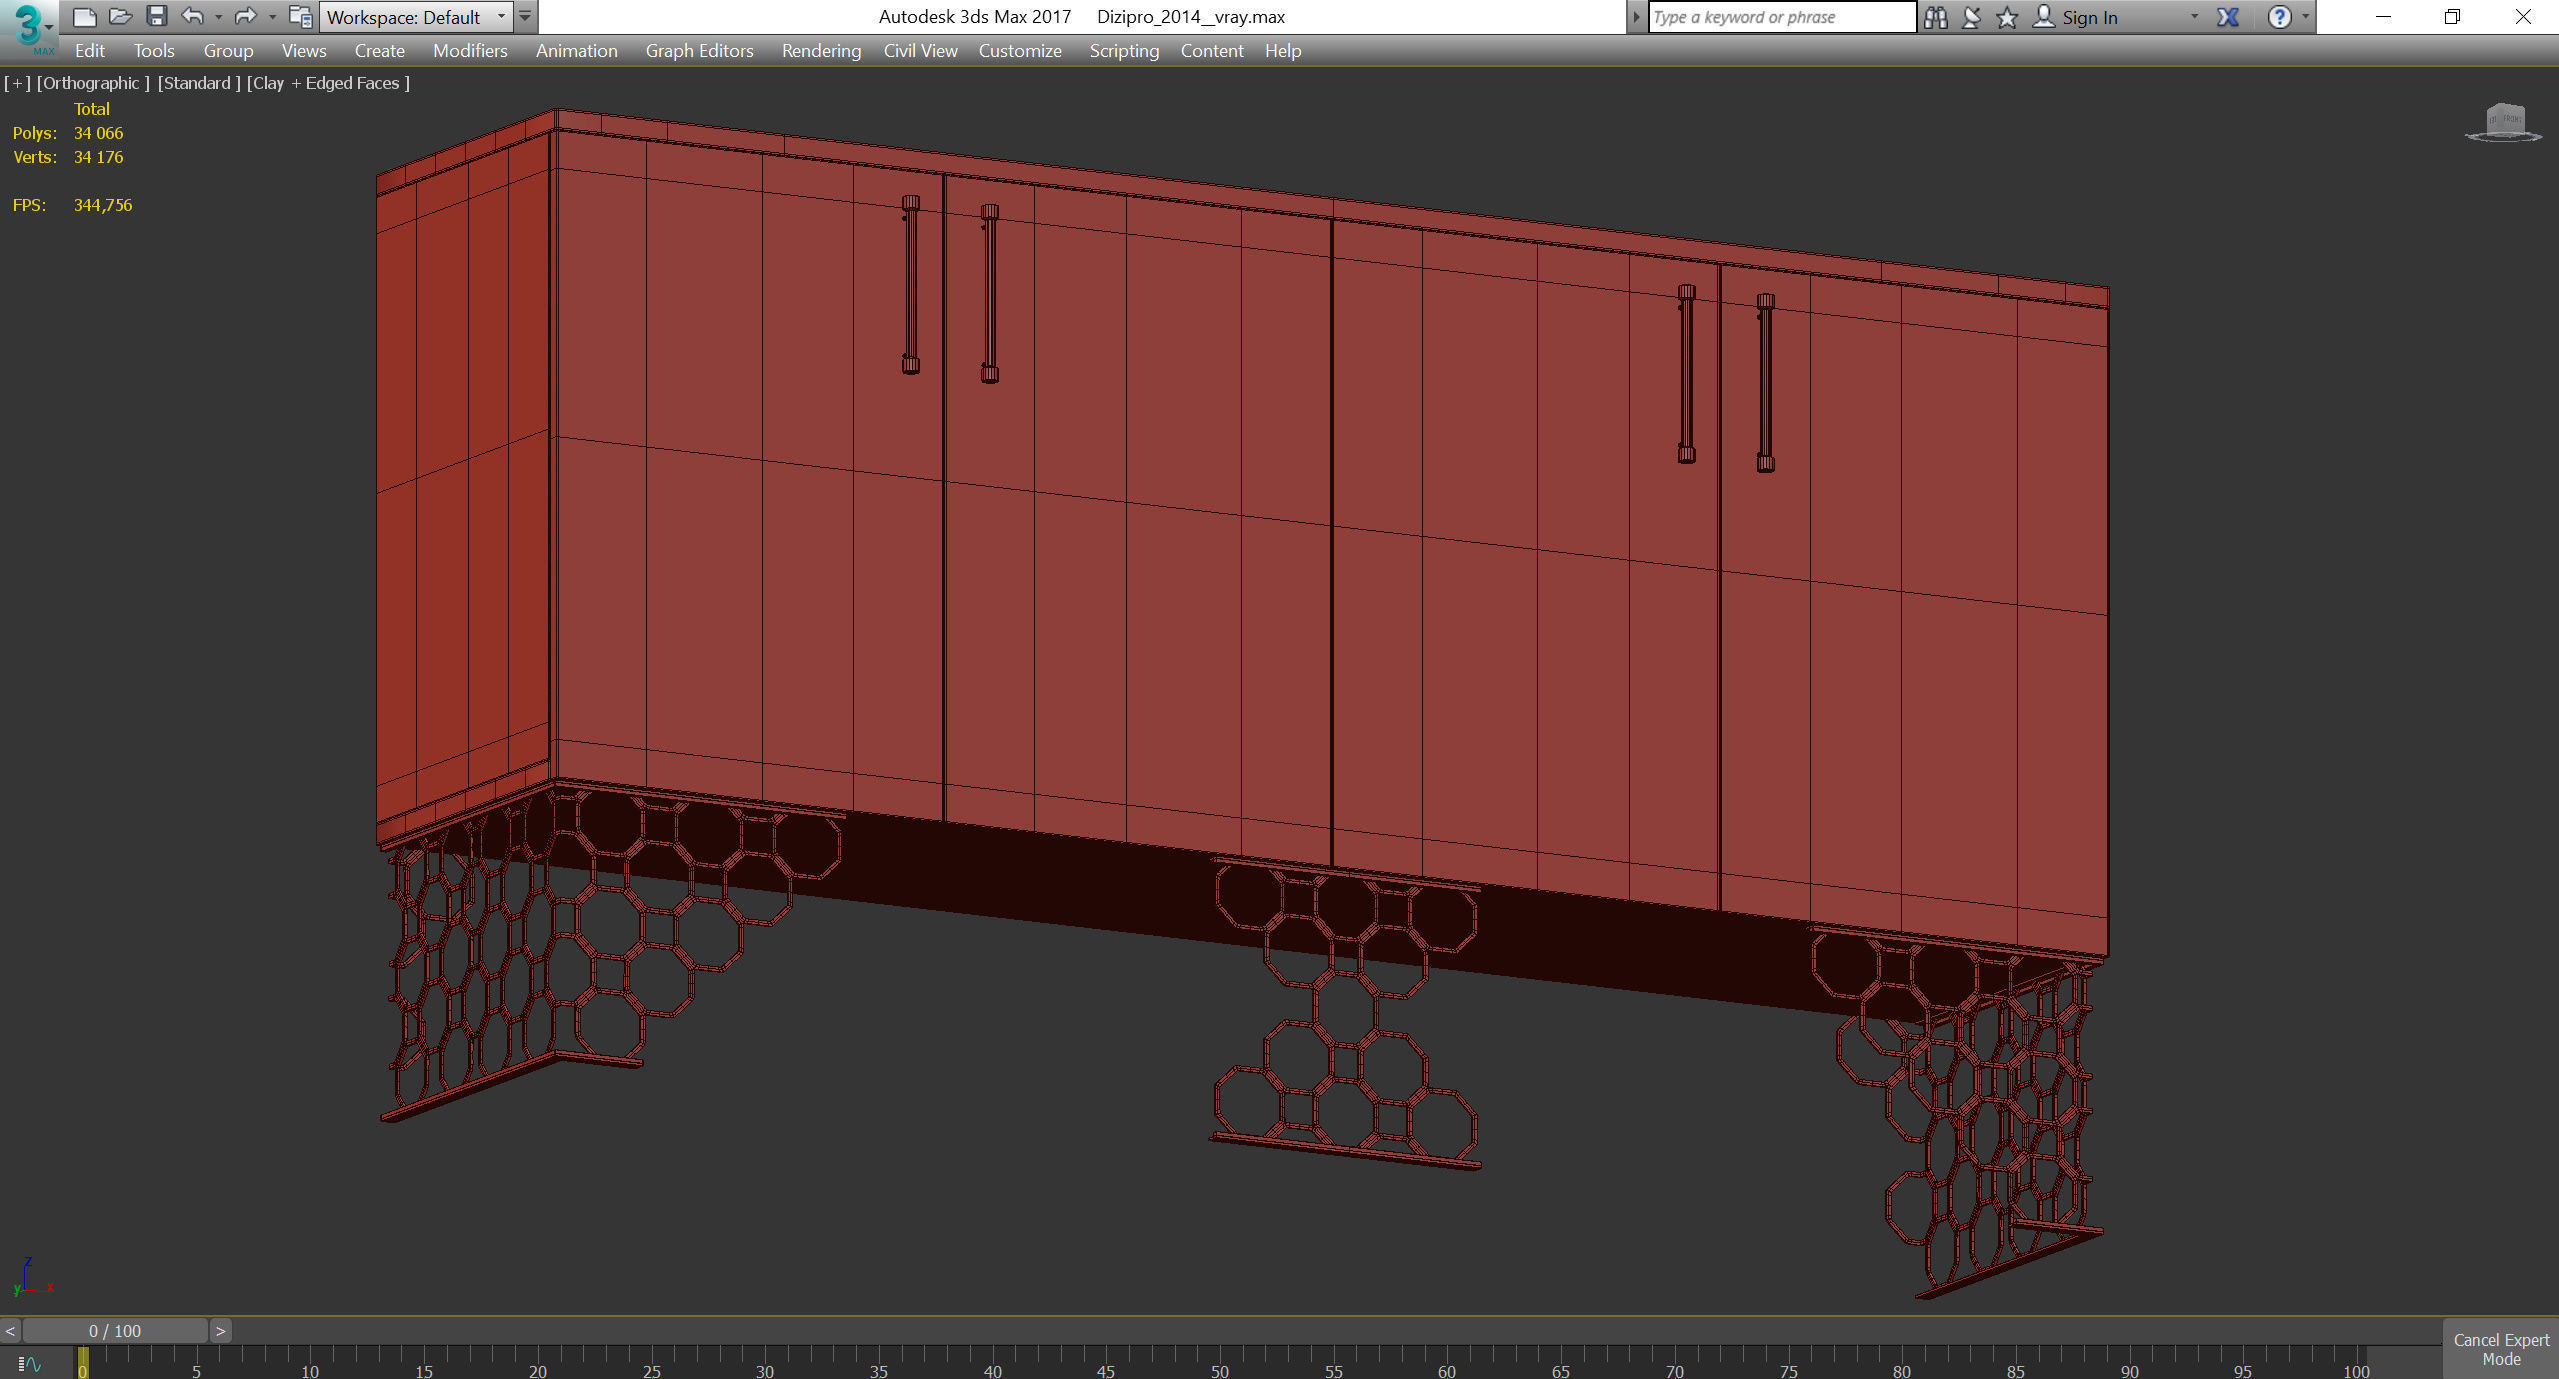
Task: Open Autodesk Exchange Apps X icon
Action: pos(2228,17)
